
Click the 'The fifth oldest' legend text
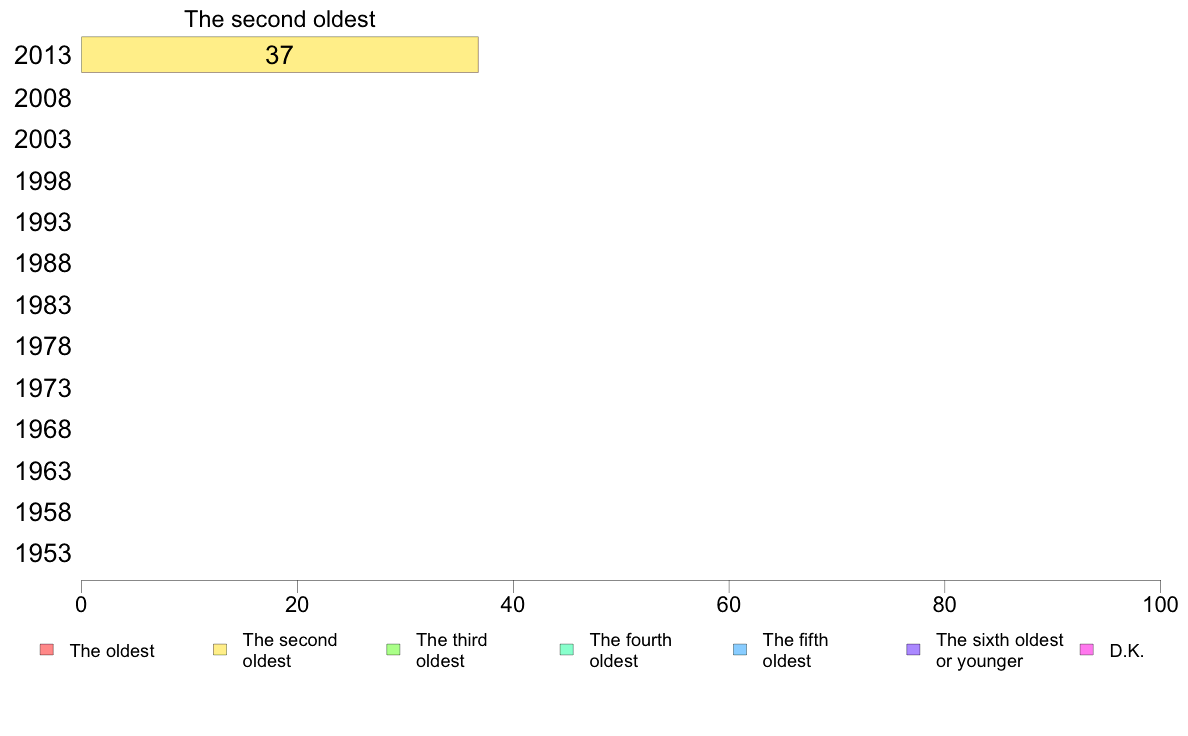(x=795, y=650)
